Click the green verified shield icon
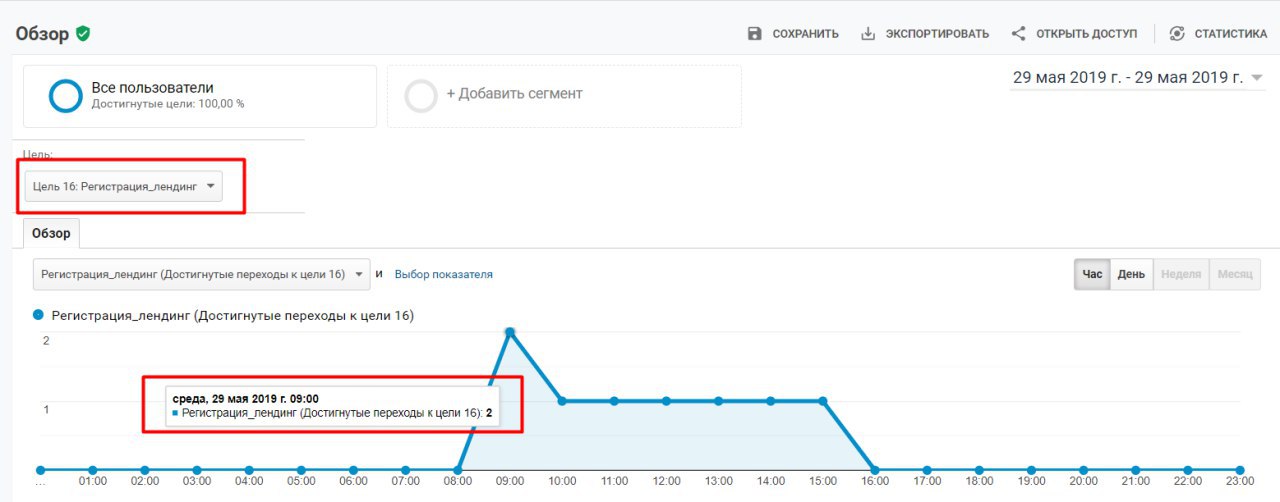 point(83,34)
